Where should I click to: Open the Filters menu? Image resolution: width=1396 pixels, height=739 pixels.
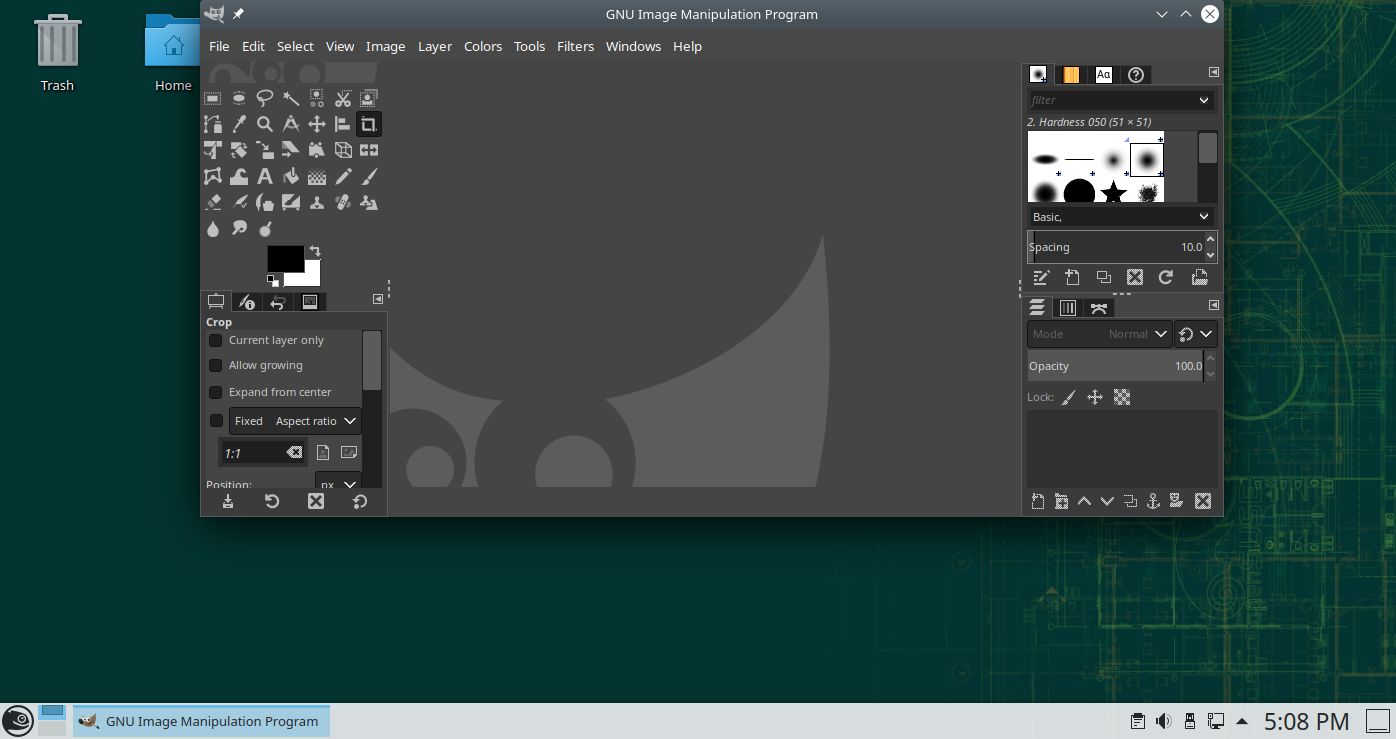pos(575,46)
